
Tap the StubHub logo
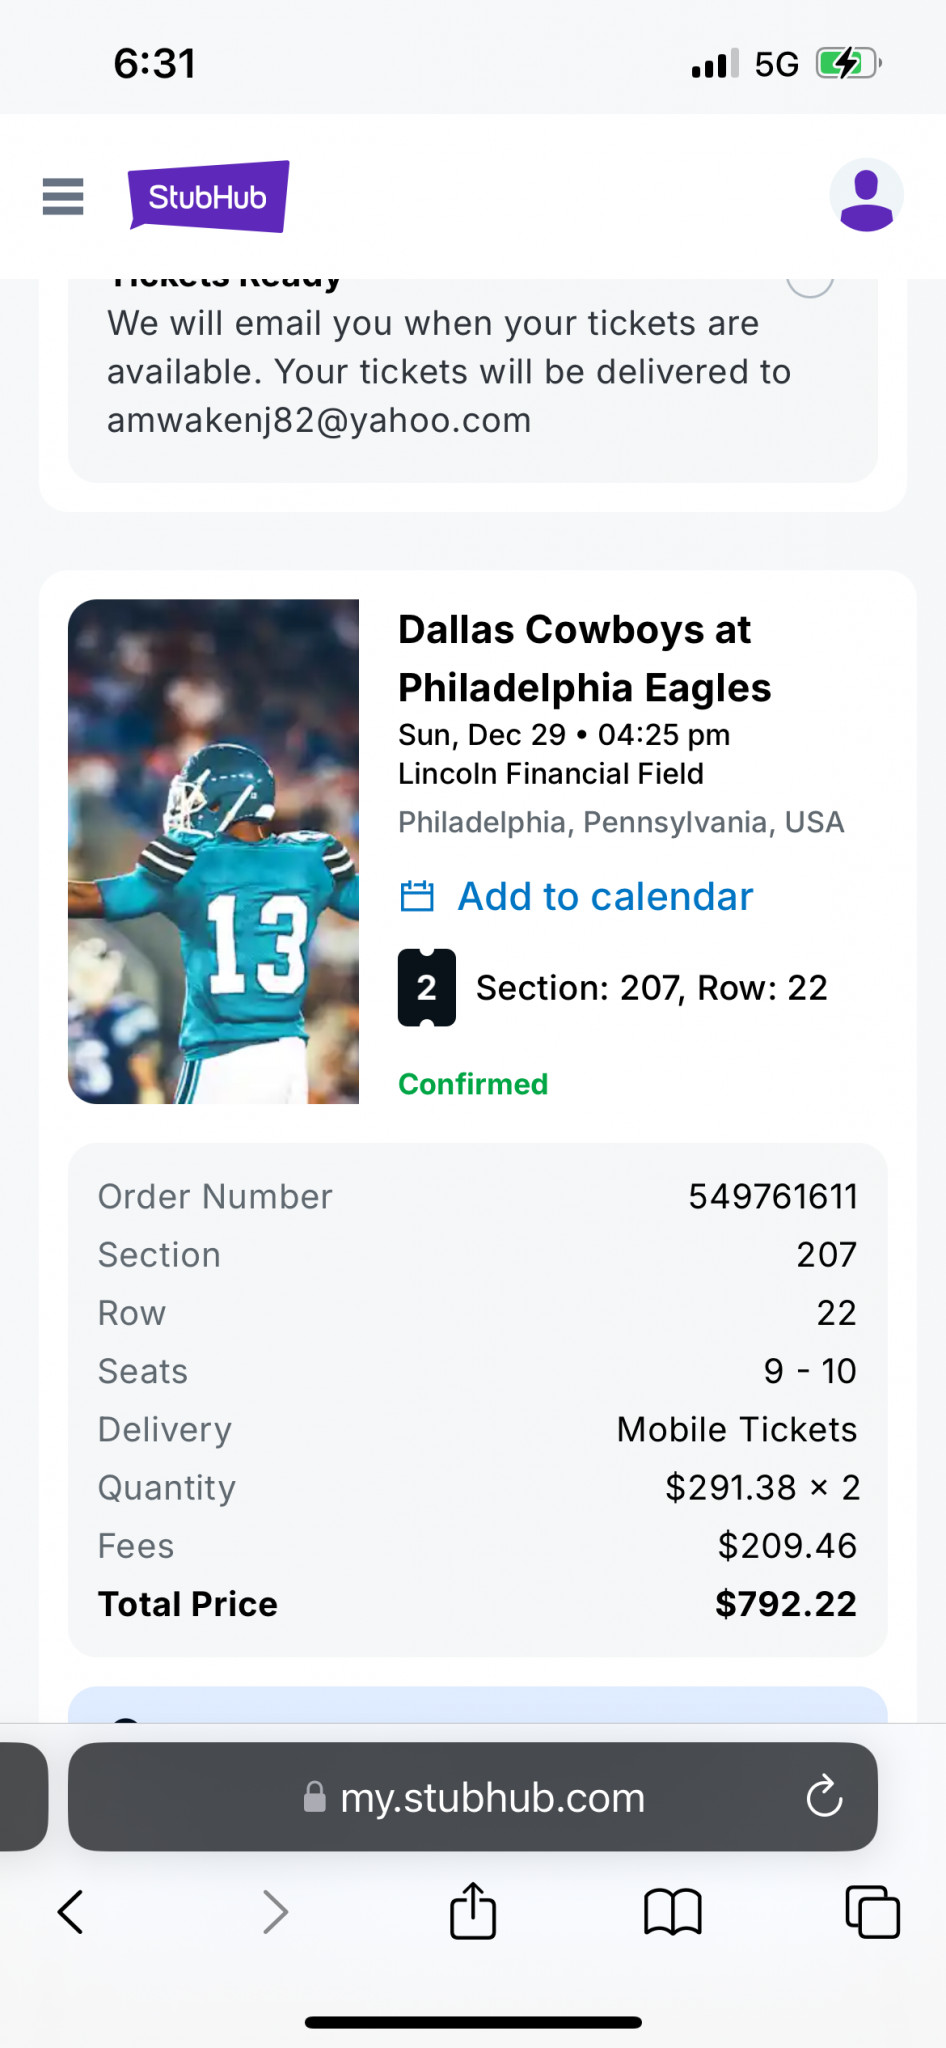pos(208,196)
